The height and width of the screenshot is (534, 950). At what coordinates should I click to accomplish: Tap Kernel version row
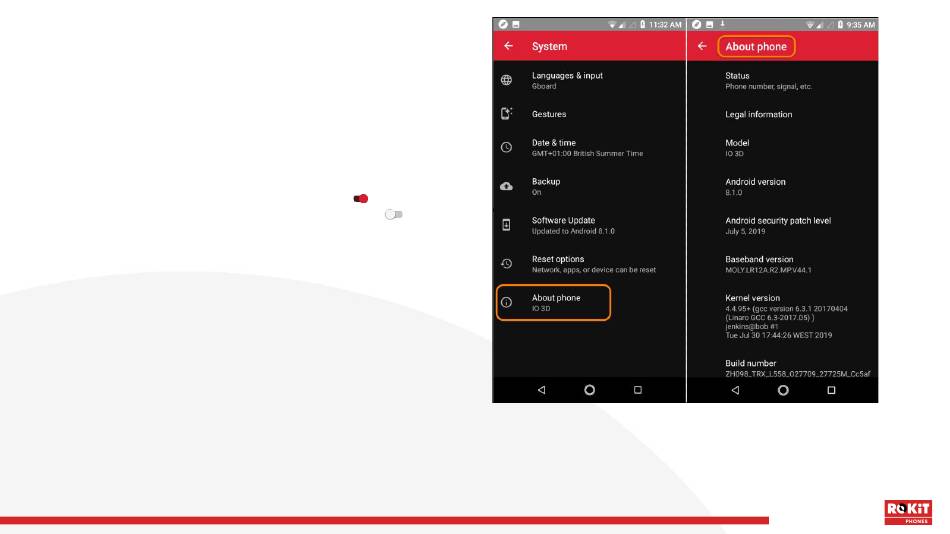click(x=783, y=316)
